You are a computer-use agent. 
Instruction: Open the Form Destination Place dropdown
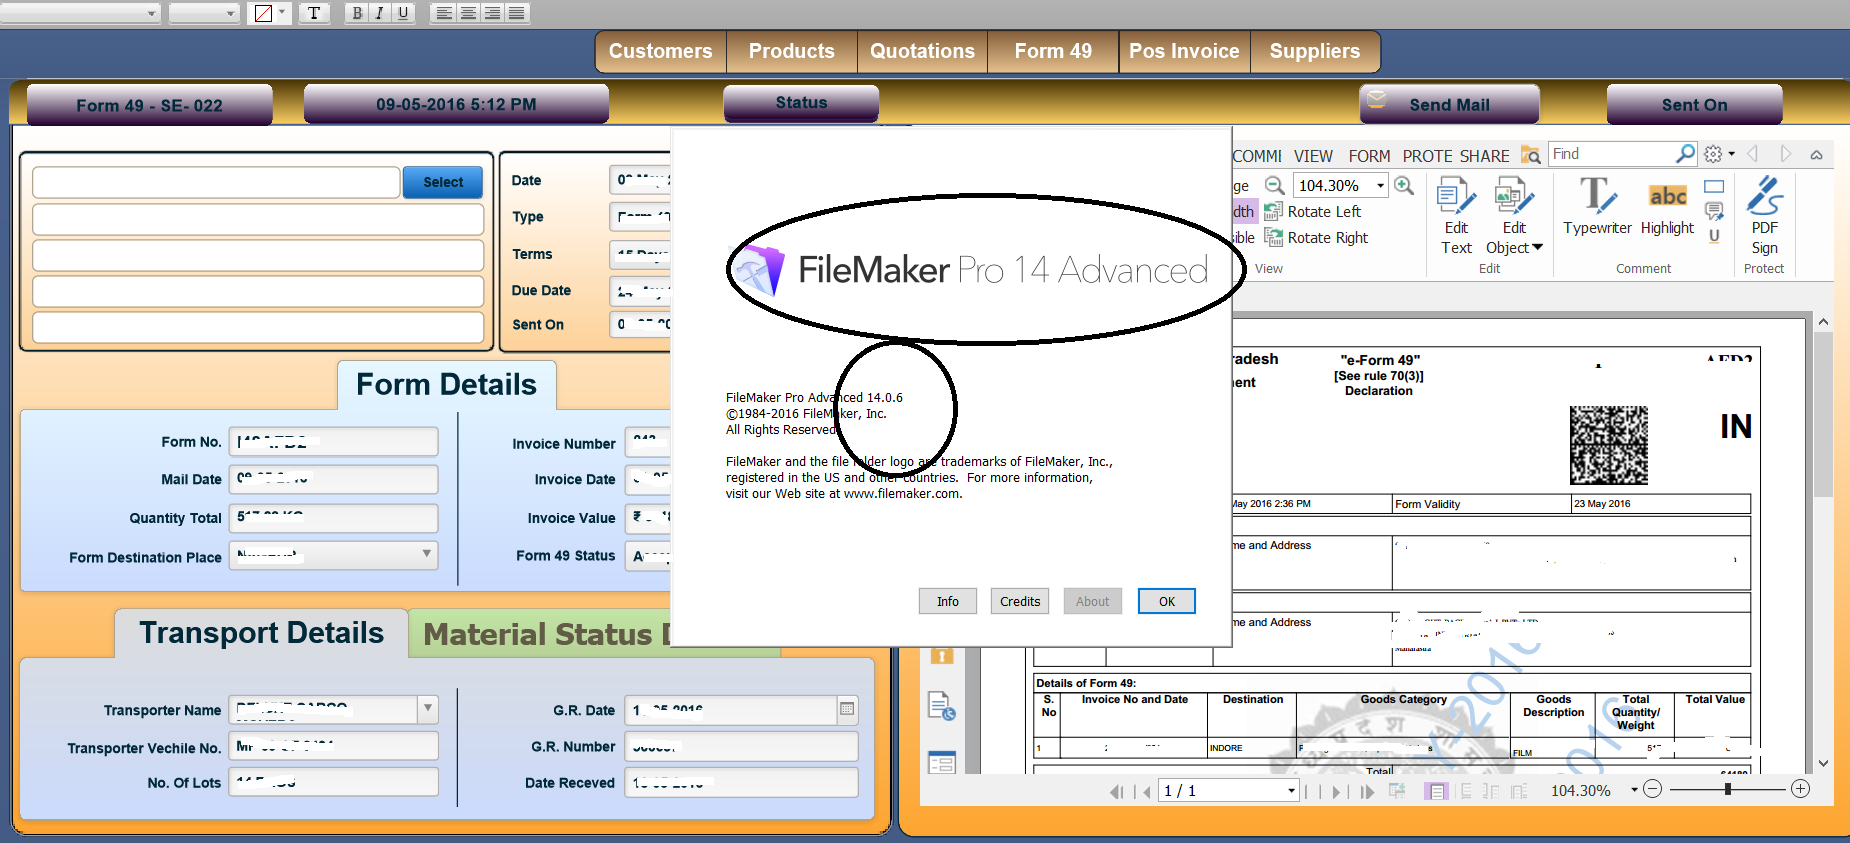[x=427, y=554]
